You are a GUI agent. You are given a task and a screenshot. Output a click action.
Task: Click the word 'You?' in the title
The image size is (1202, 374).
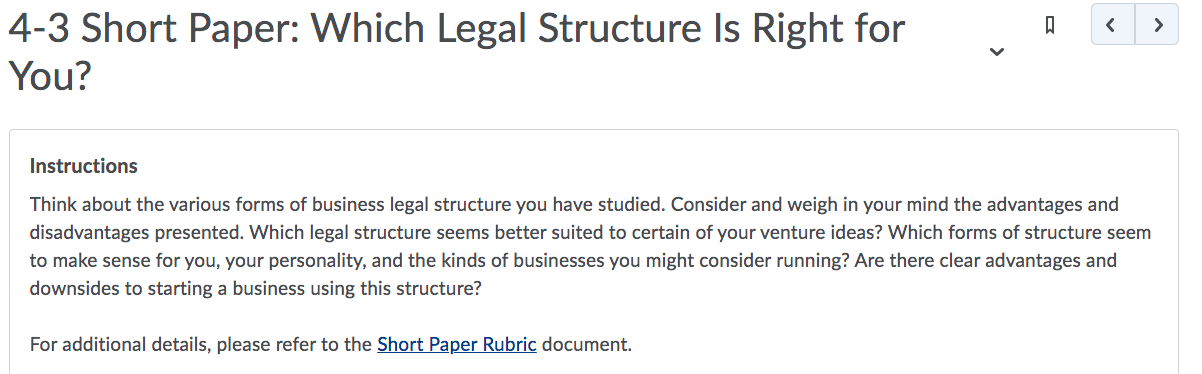pyautogui.click(x=50, y=76)
